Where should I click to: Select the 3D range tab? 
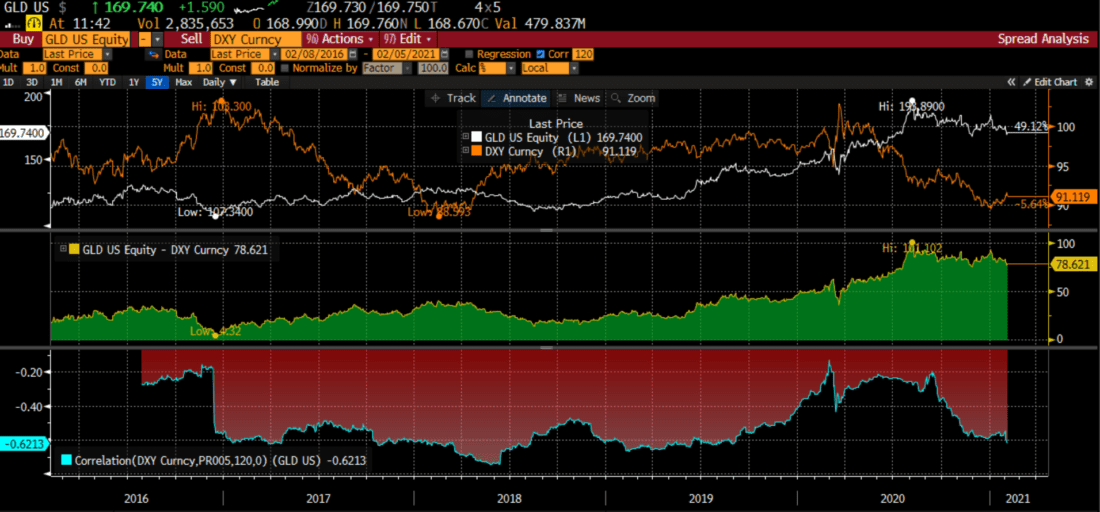(32, 82)
